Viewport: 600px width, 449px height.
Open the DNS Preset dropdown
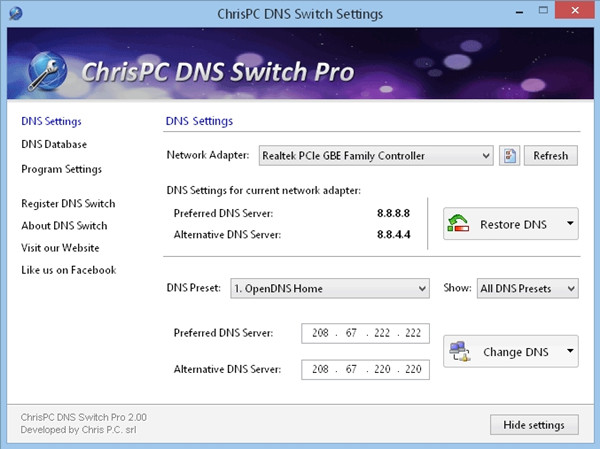(329, 288)
